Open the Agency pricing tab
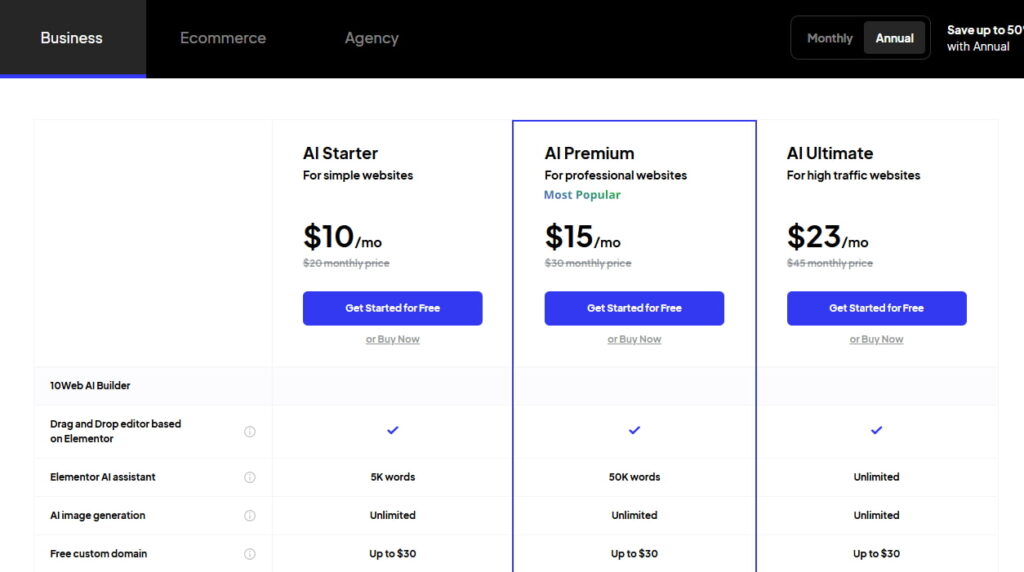 372,38
